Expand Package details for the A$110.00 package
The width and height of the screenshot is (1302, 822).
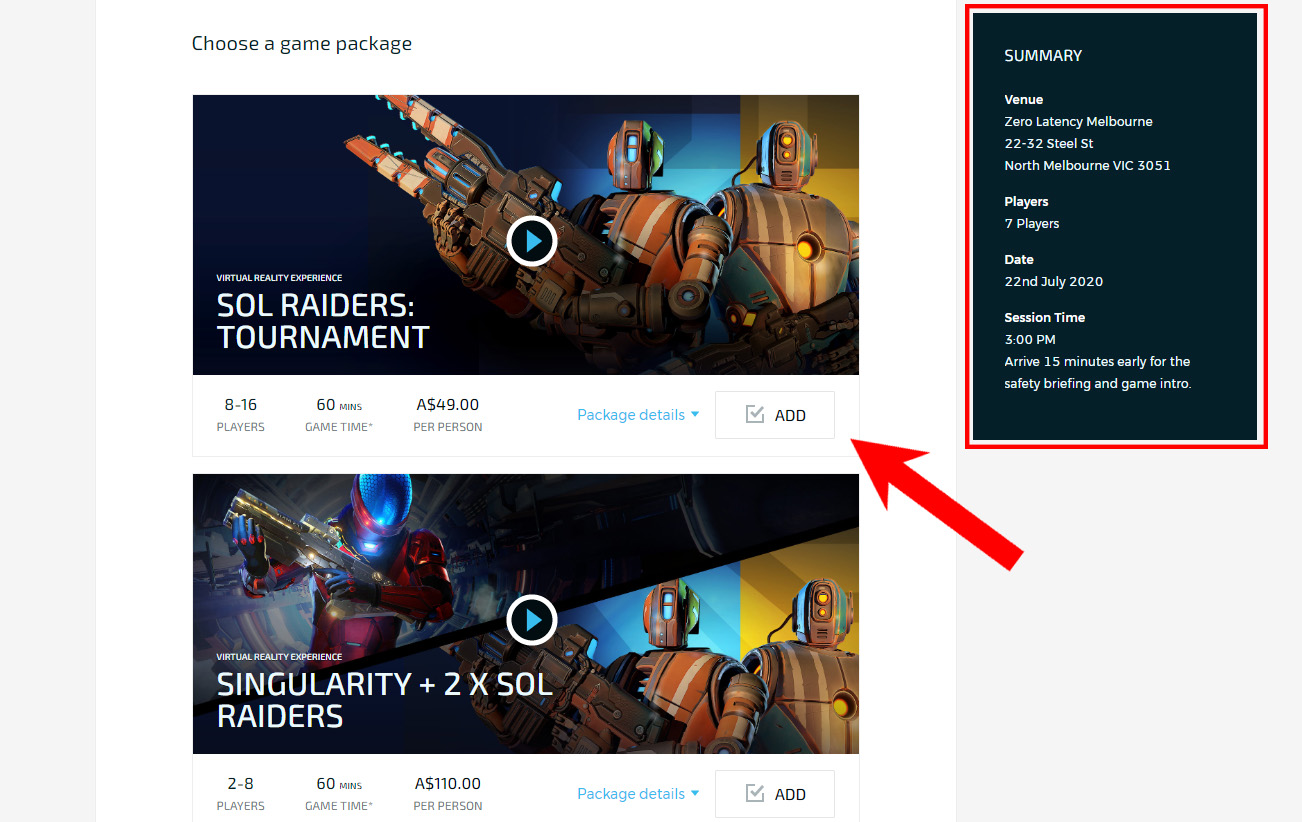pos(638,794)
